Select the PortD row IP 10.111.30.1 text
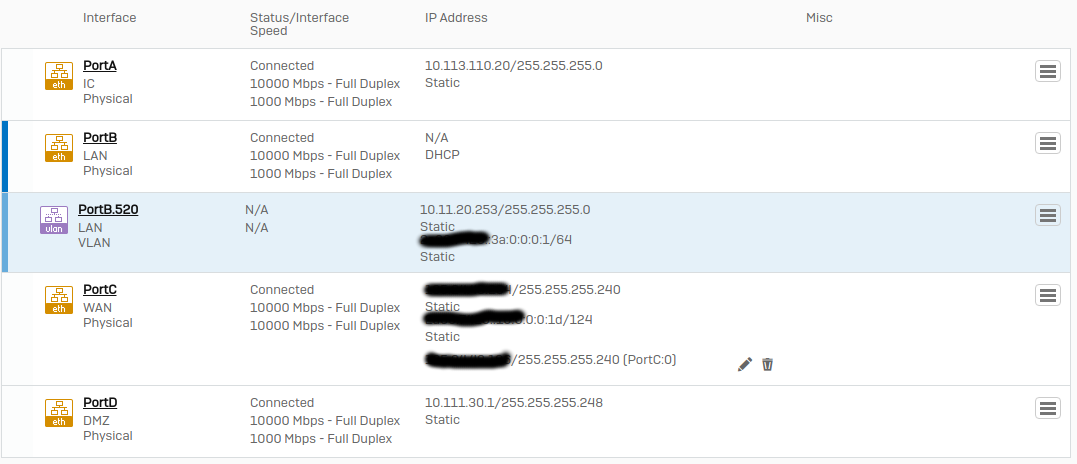This screenshot has height=464, width=1077. coord(461,403)
